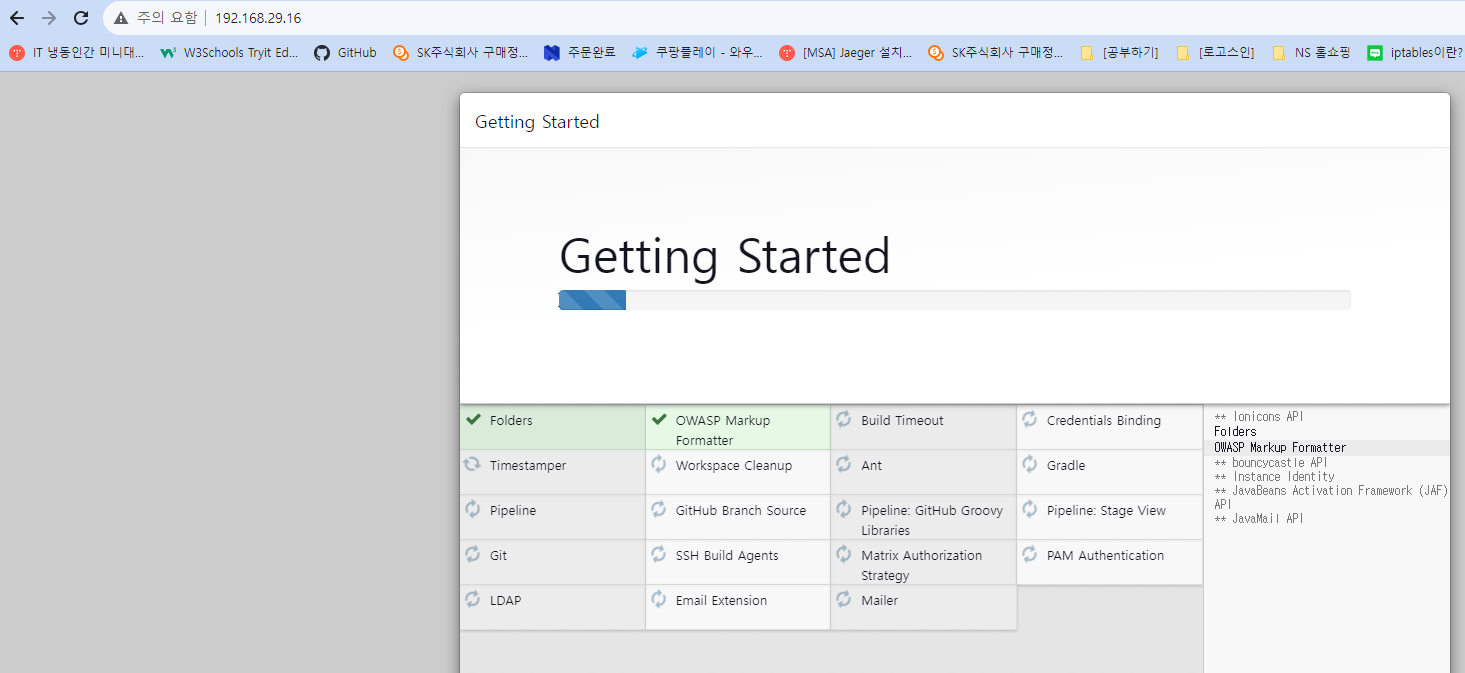
Task: Select the Credentials Binding plugin label
Action: [x=1104, y=421]
